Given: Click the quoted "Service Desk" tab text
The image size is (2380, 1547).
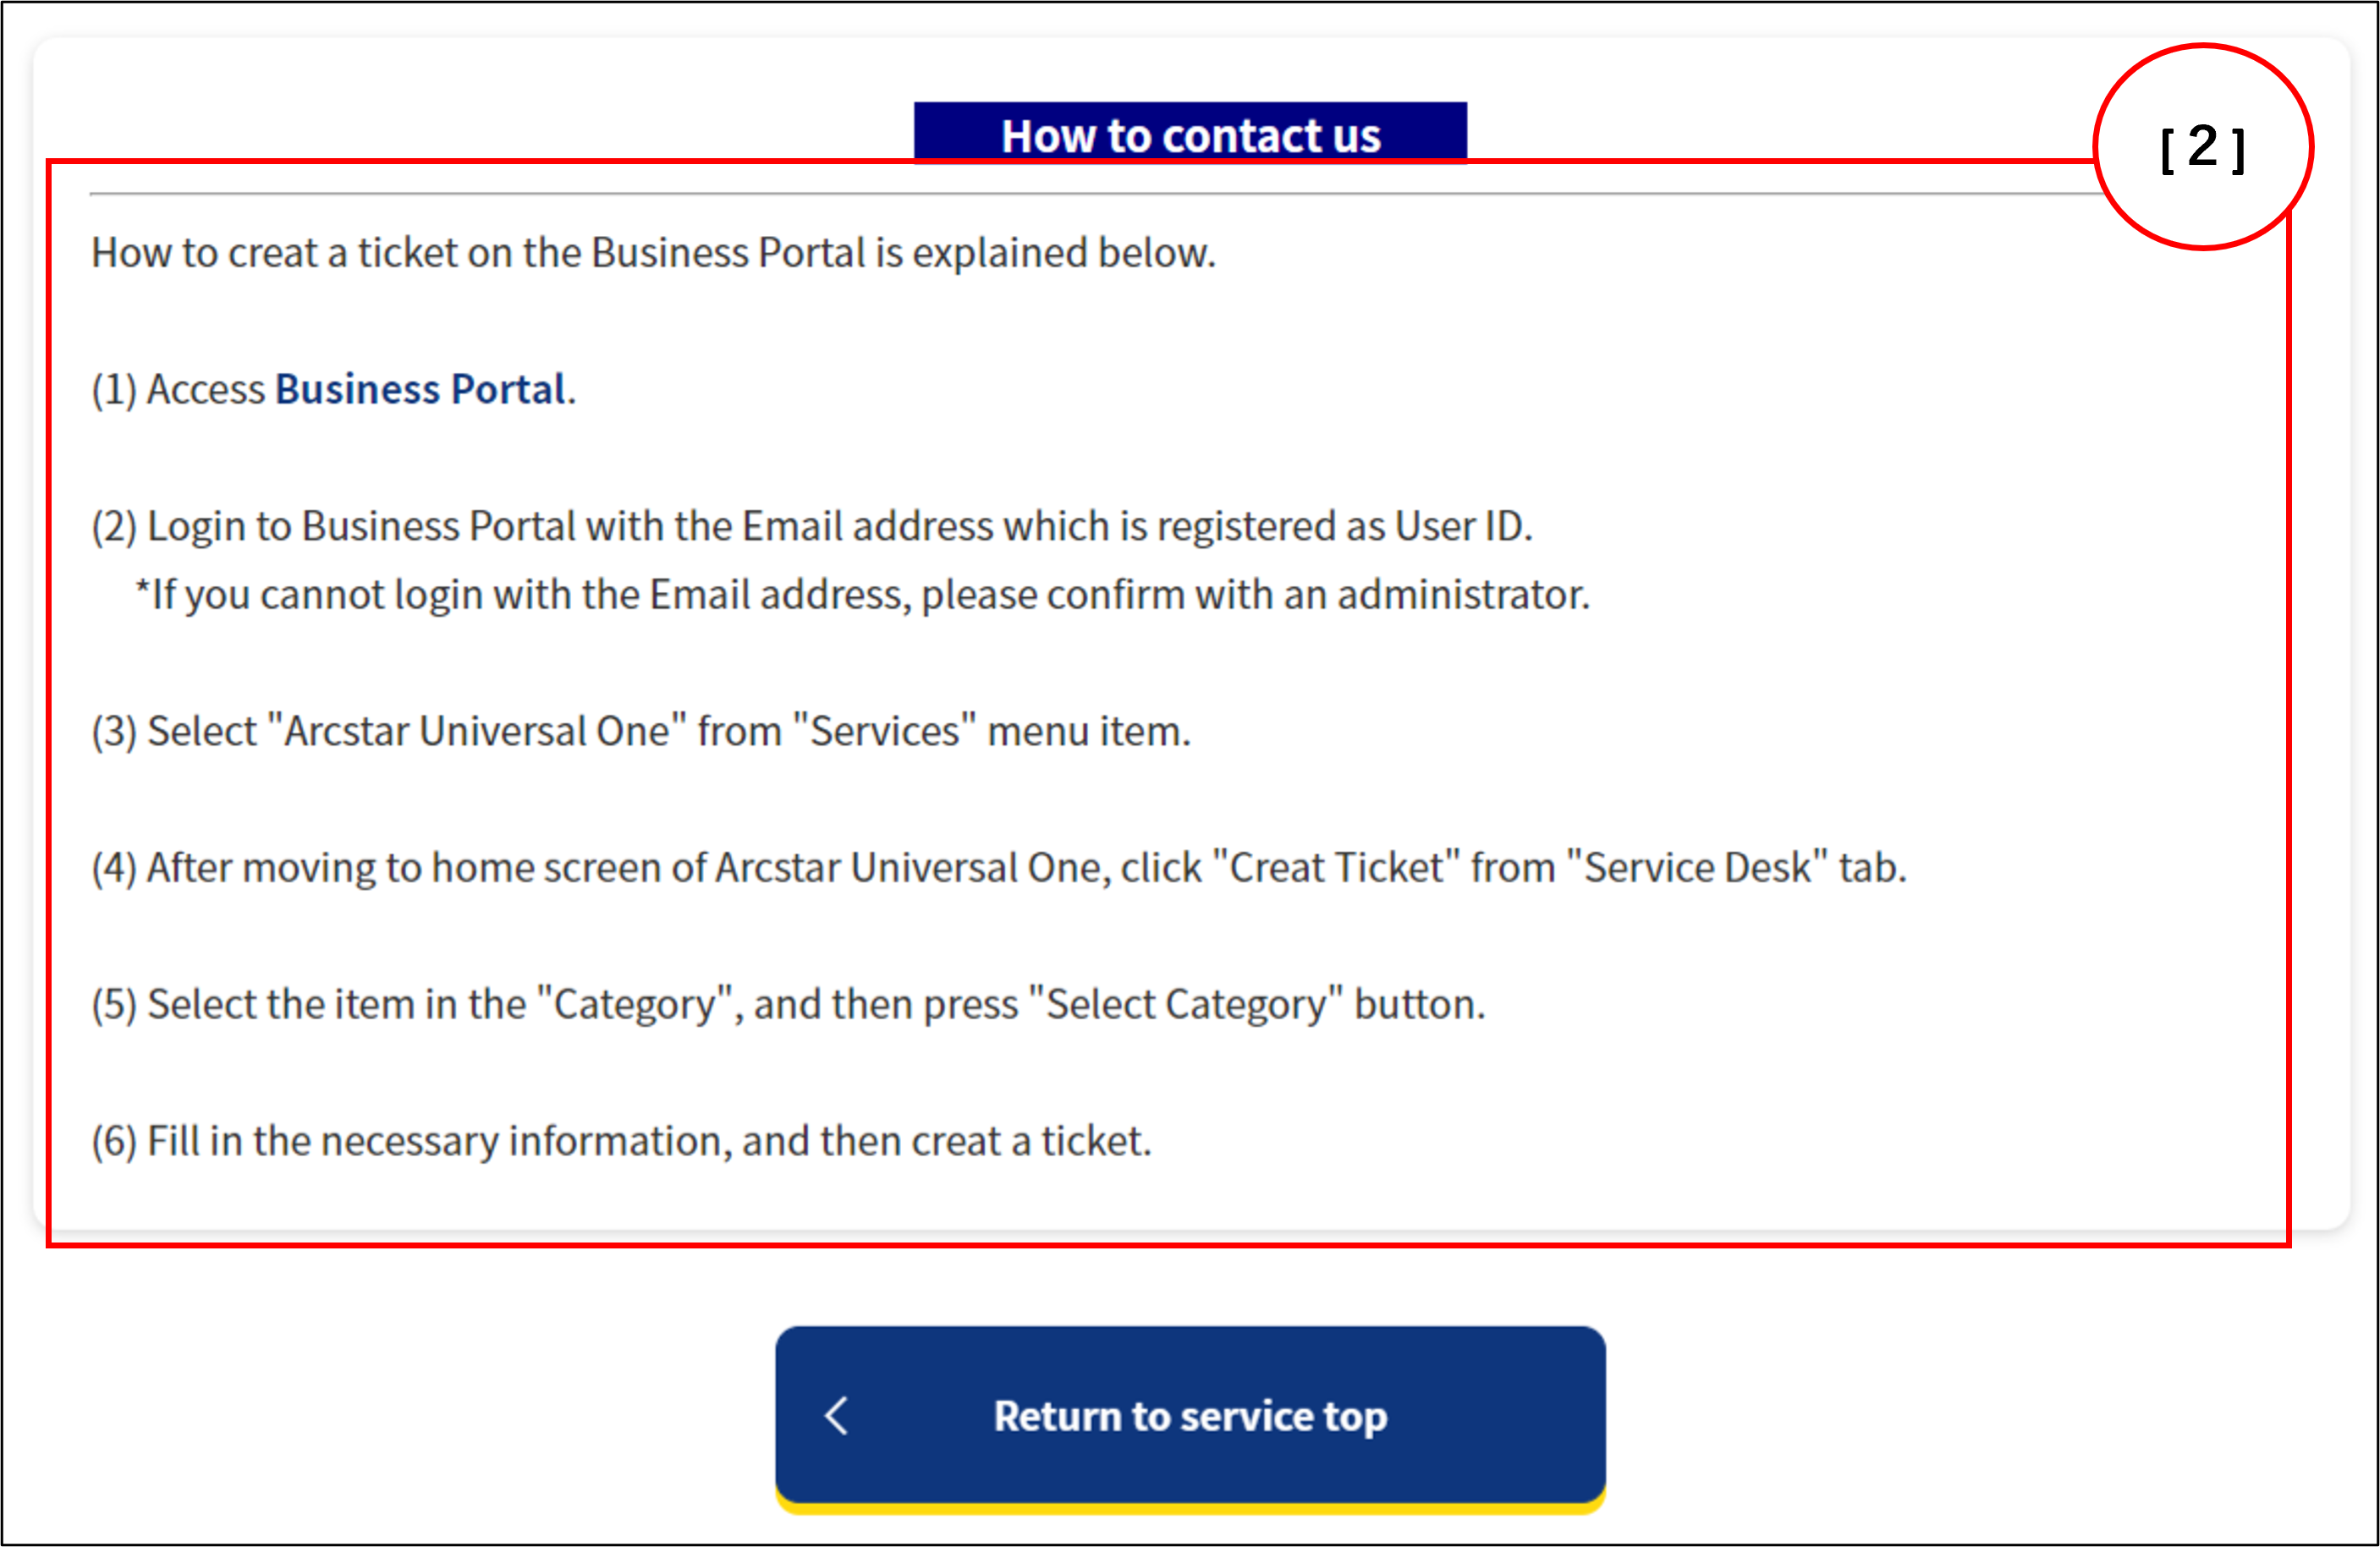Looking at the screenshot, I should pos(1697,868).
